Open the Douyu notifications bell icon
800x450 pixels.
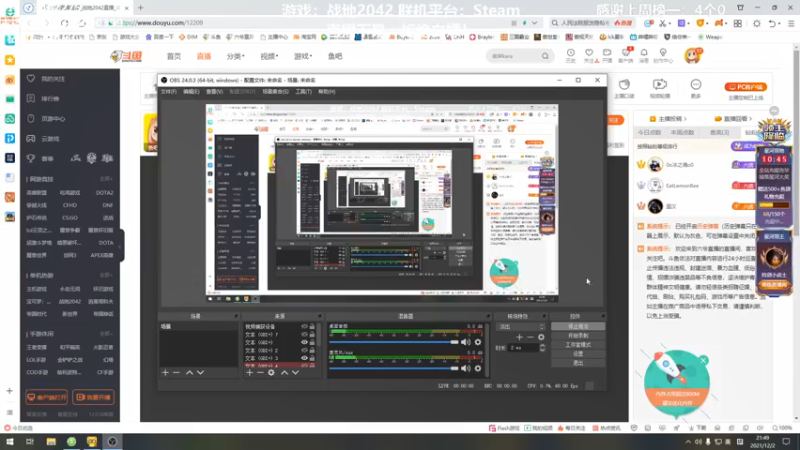[x=644, y=53]
